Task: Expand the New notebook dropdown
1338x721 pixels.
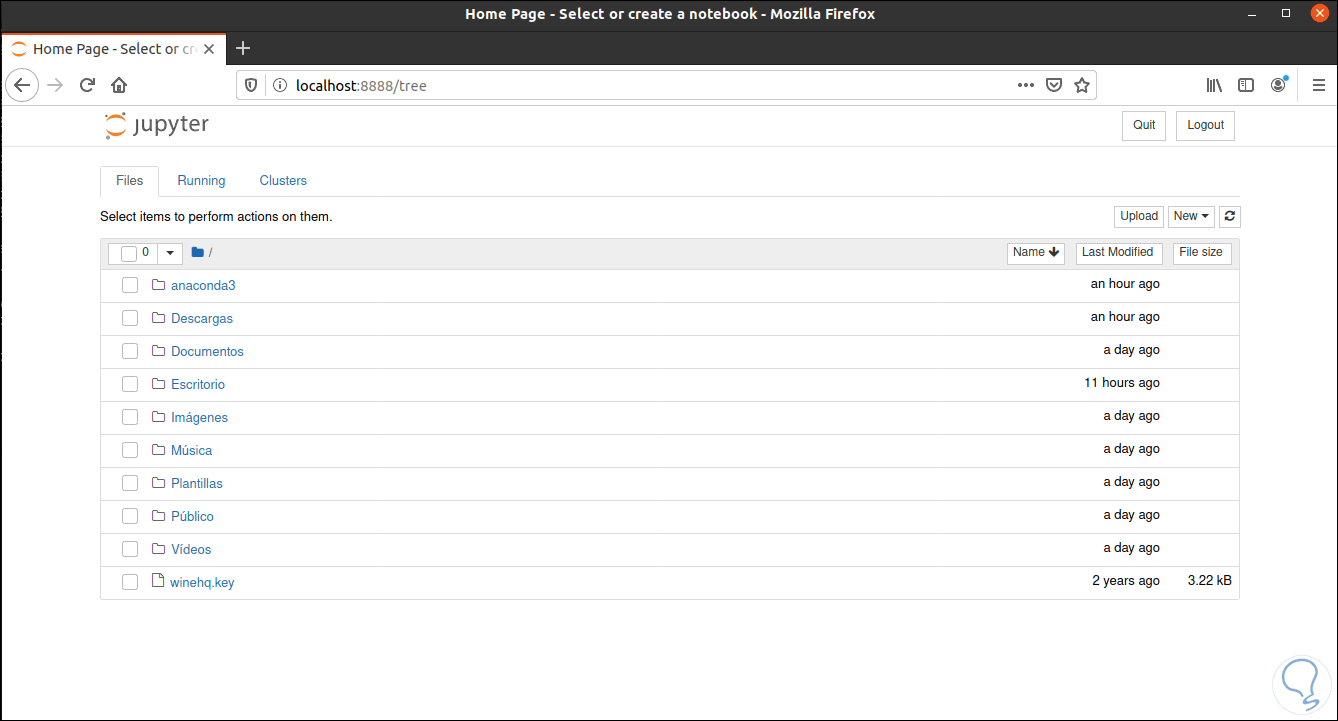Action: (x=1191, y=216)
